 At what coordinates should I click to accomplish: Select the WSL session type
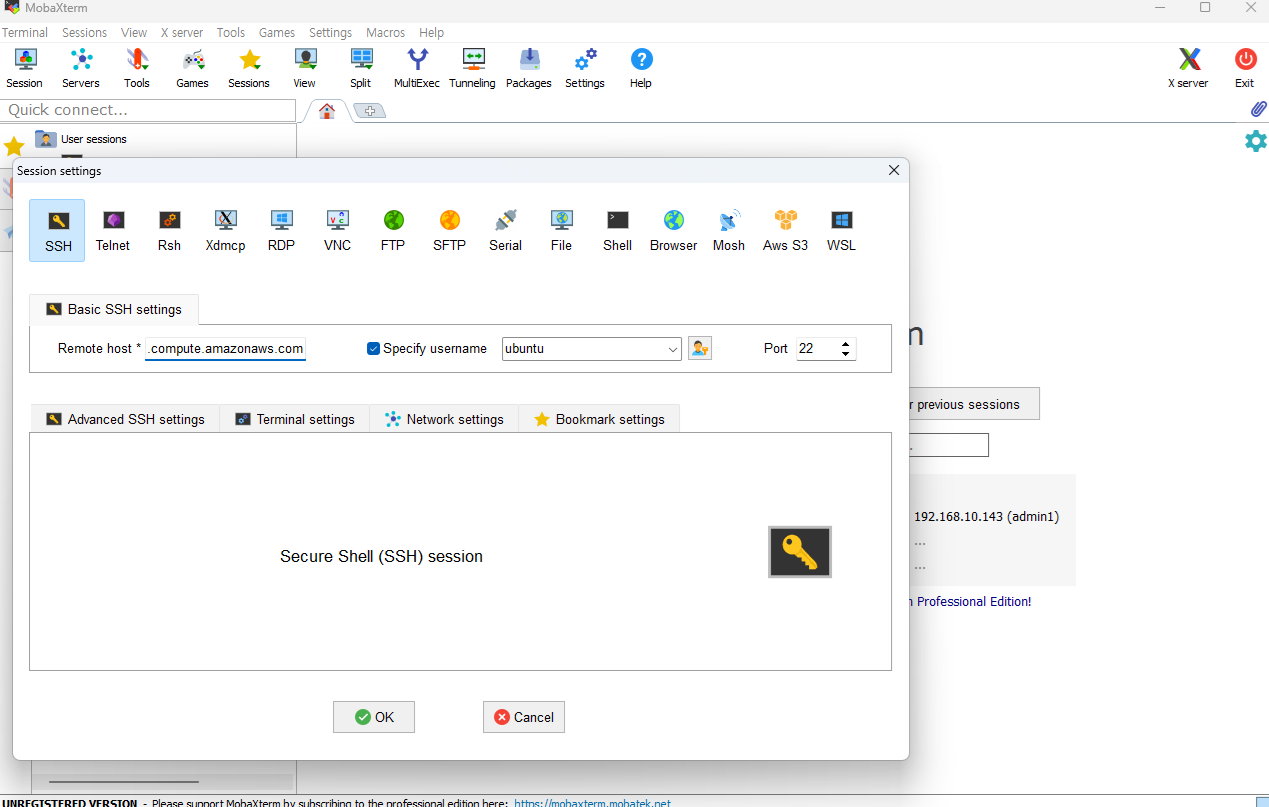coord(841,230)
